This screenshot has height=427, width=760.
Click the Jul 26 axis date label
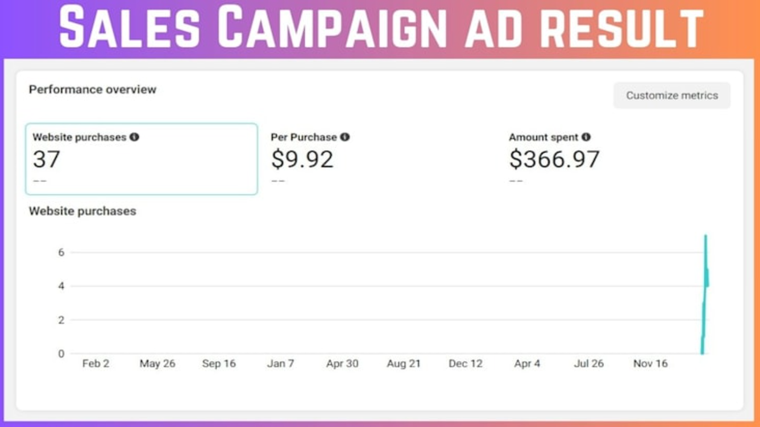(x=588, y=364)
